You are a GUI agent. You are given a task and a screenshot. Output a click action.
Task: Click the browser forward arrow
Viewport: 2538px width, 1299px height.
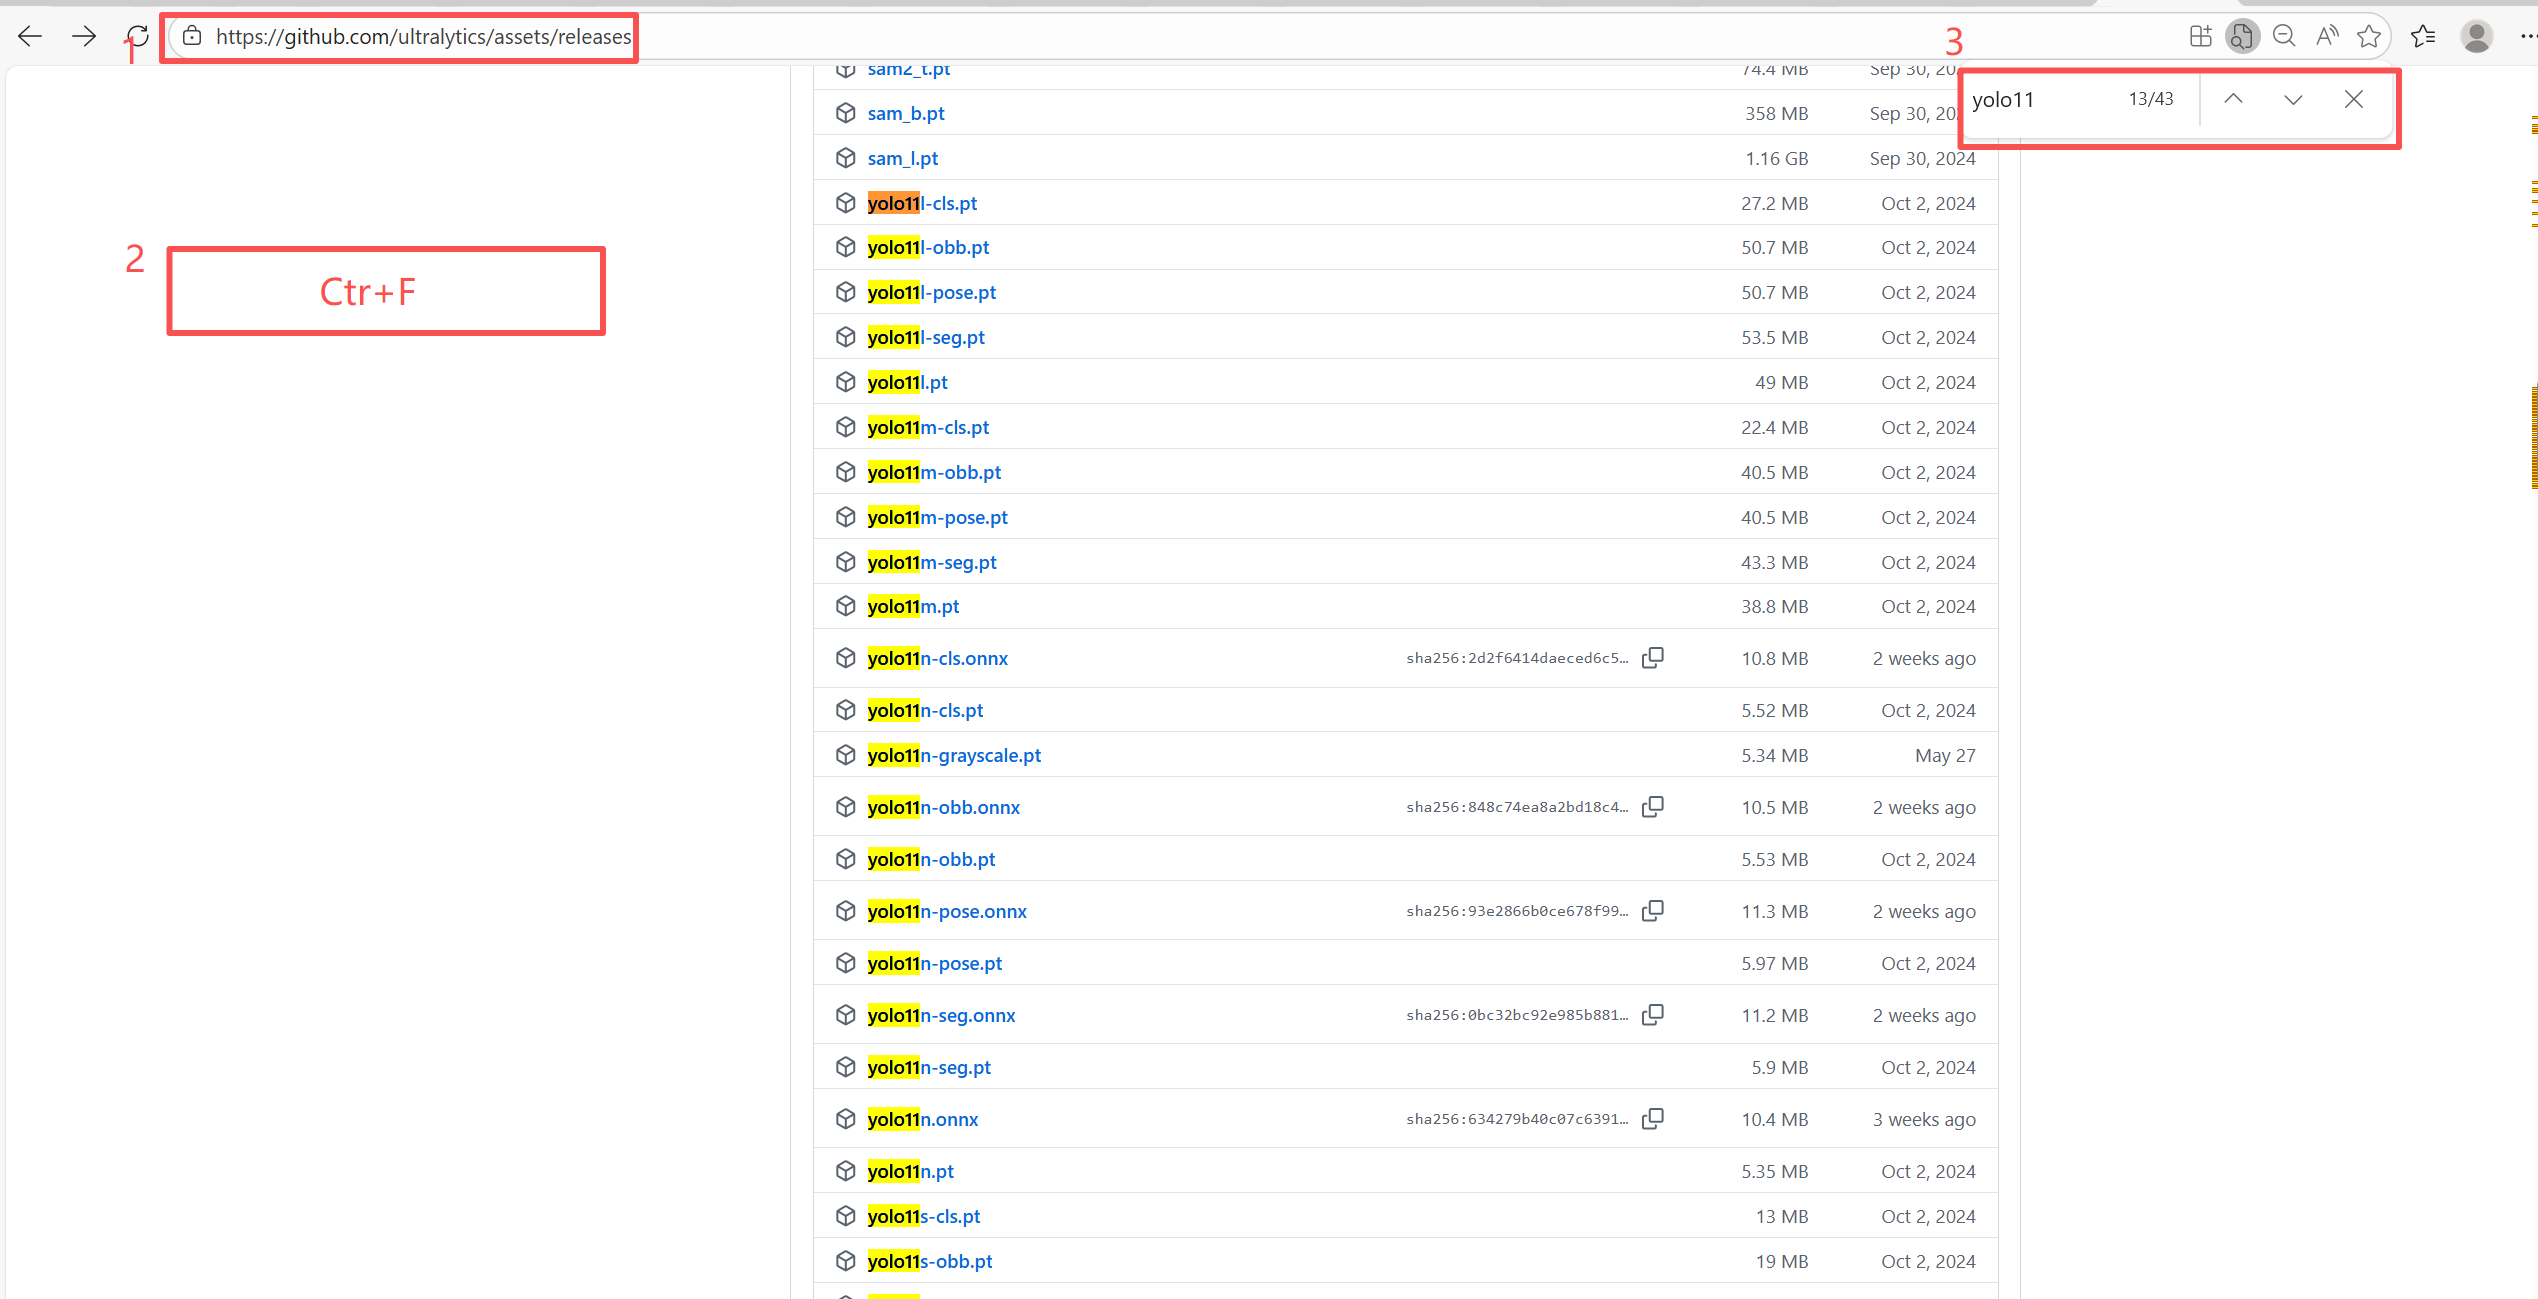[x=84, y=37]
